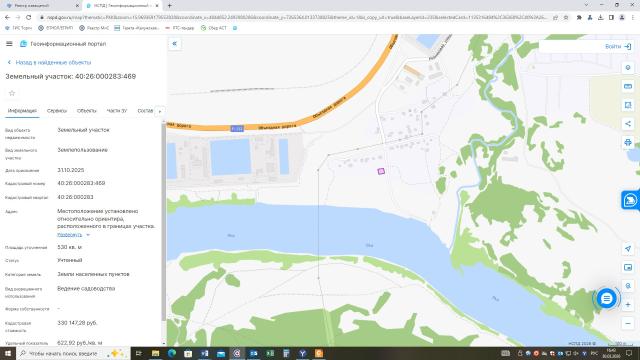Screen dimensions: 640x360
Task: Switch to the Объекты tab
Action: pos(87,111)
